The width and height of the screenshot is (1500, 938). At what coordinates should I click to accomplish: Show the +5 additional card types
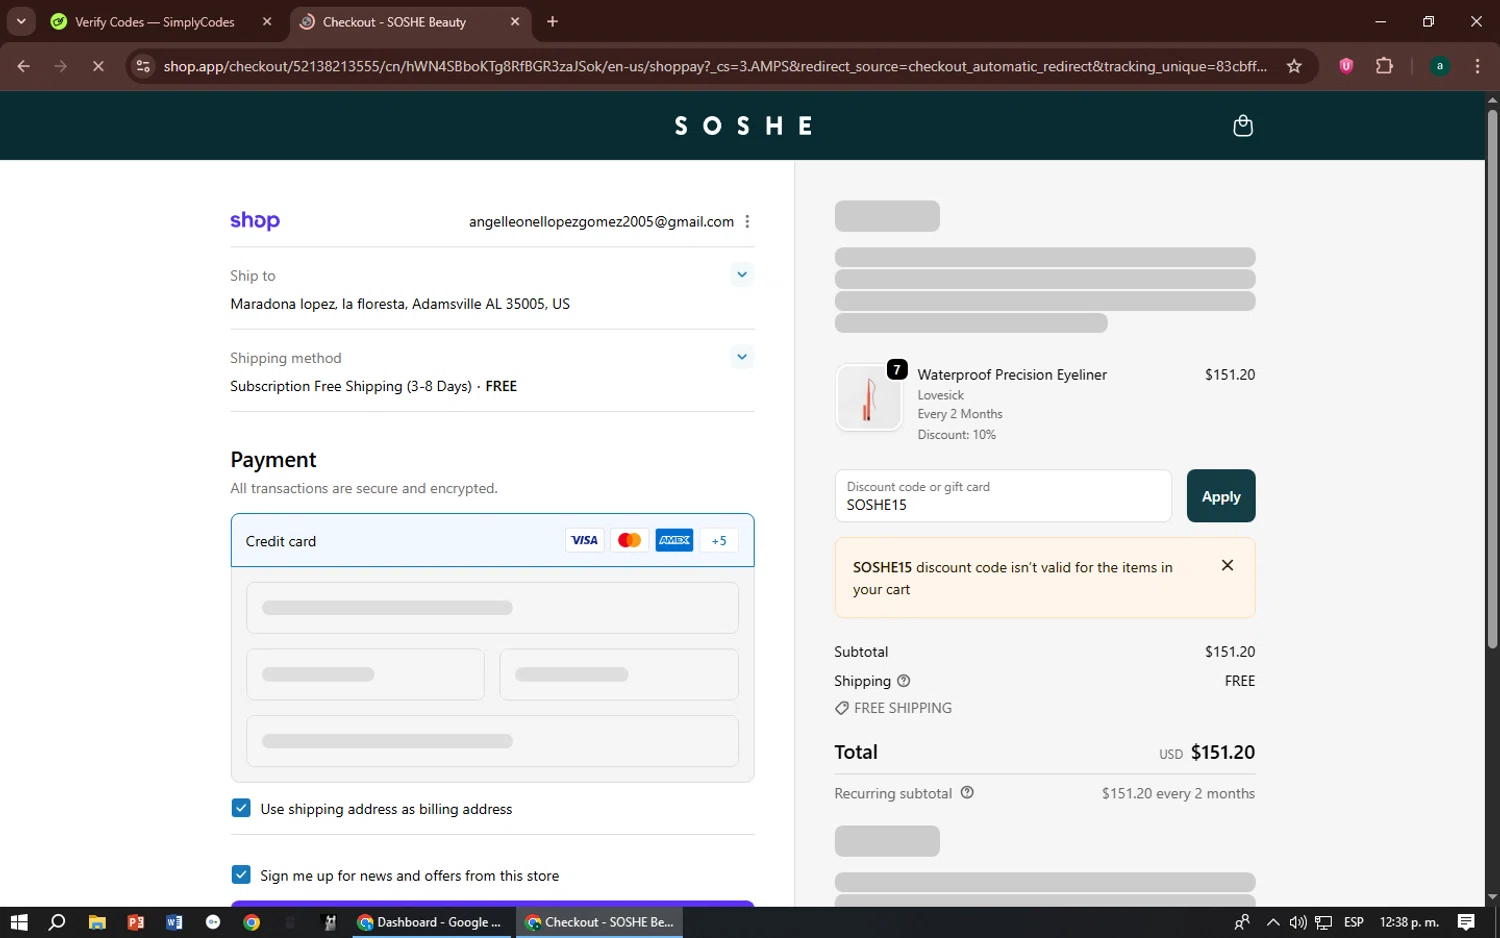(719, 541)
